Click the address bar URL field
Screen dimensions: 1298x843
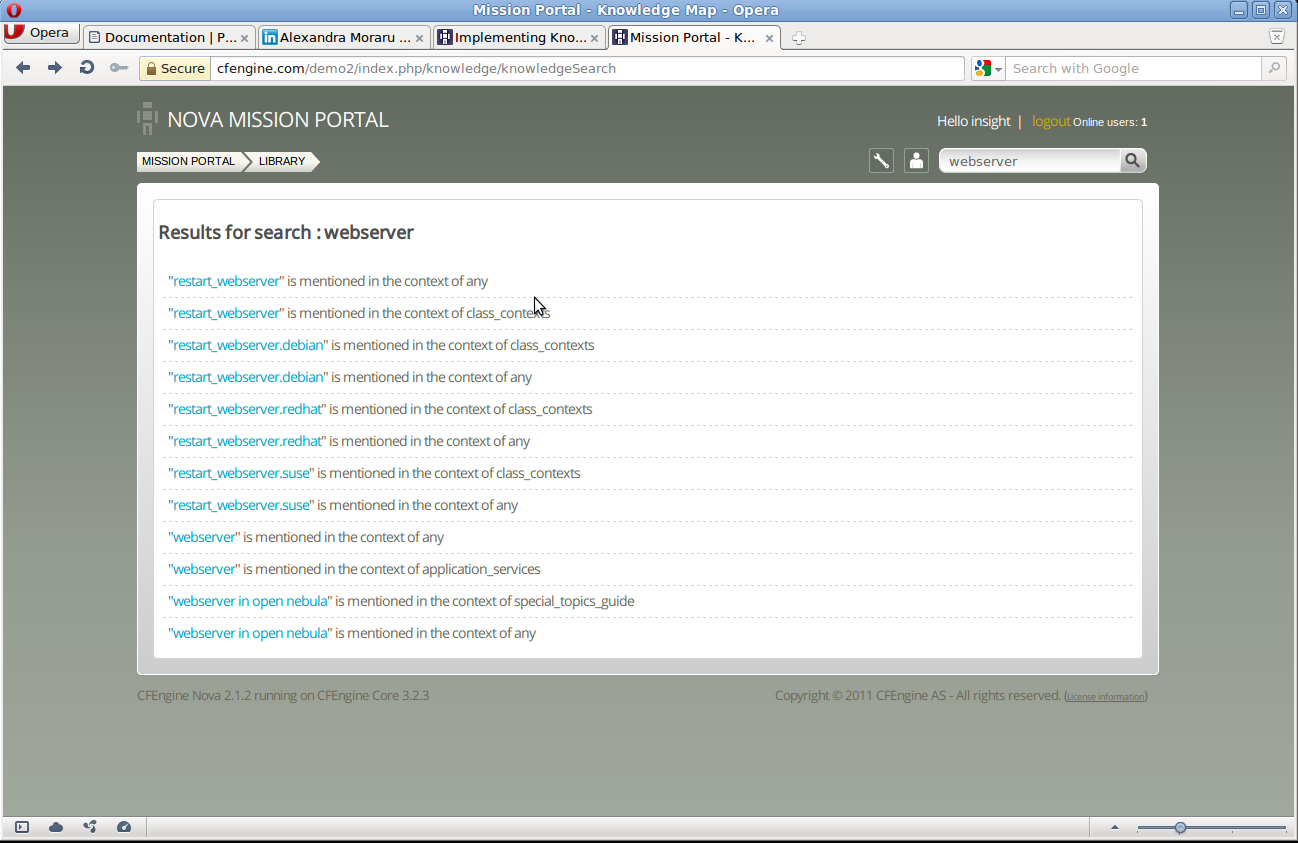tap(588, 68)
